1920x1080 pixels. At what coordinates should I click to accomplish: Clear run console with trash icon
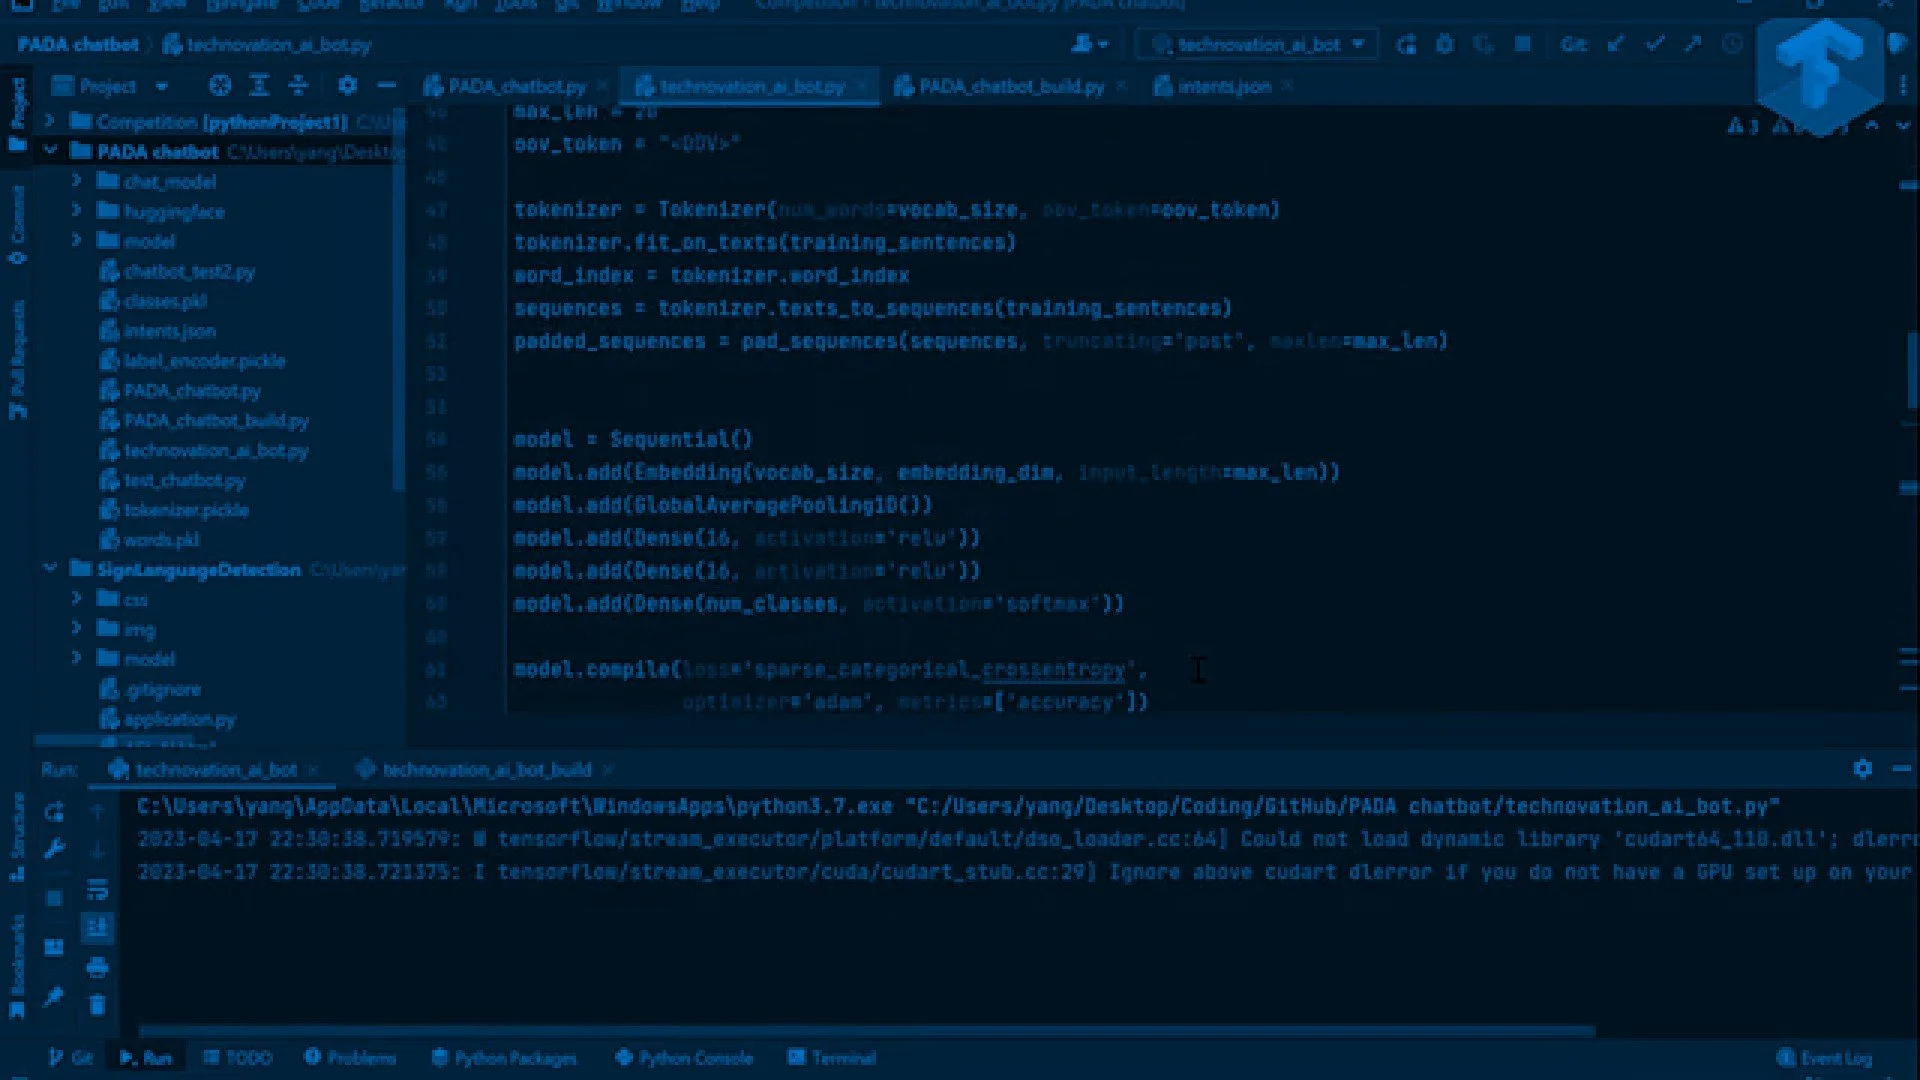pos(97,1005)
